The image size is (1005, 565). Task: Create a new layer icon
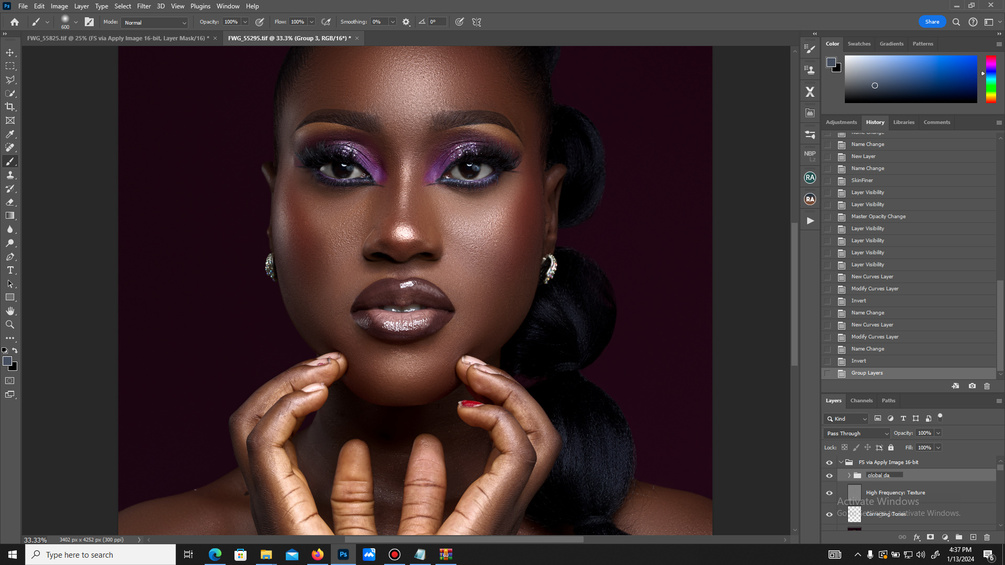click(973, 537)
